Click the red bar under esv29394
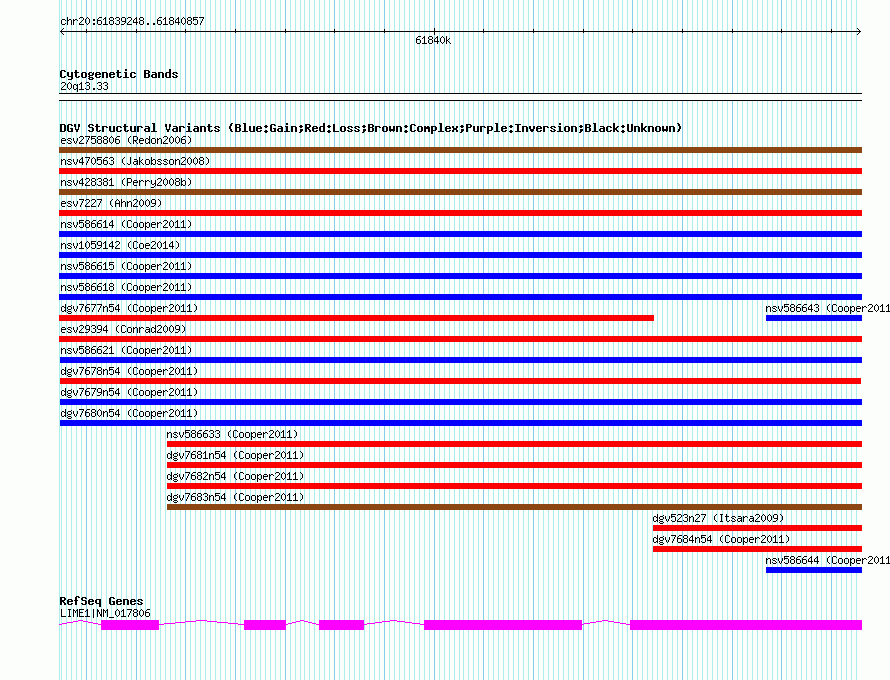The image size is (890, 680). pos(460,339)
